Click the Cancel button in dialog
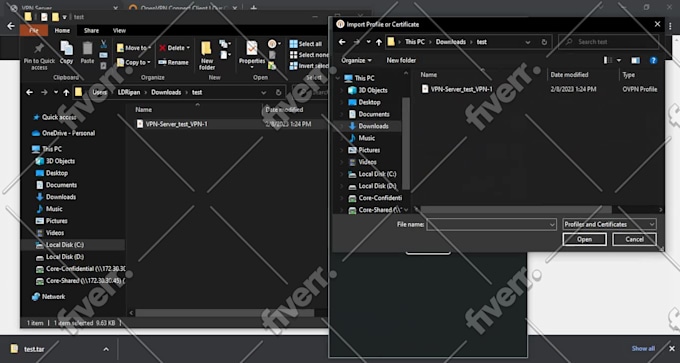 634,239
